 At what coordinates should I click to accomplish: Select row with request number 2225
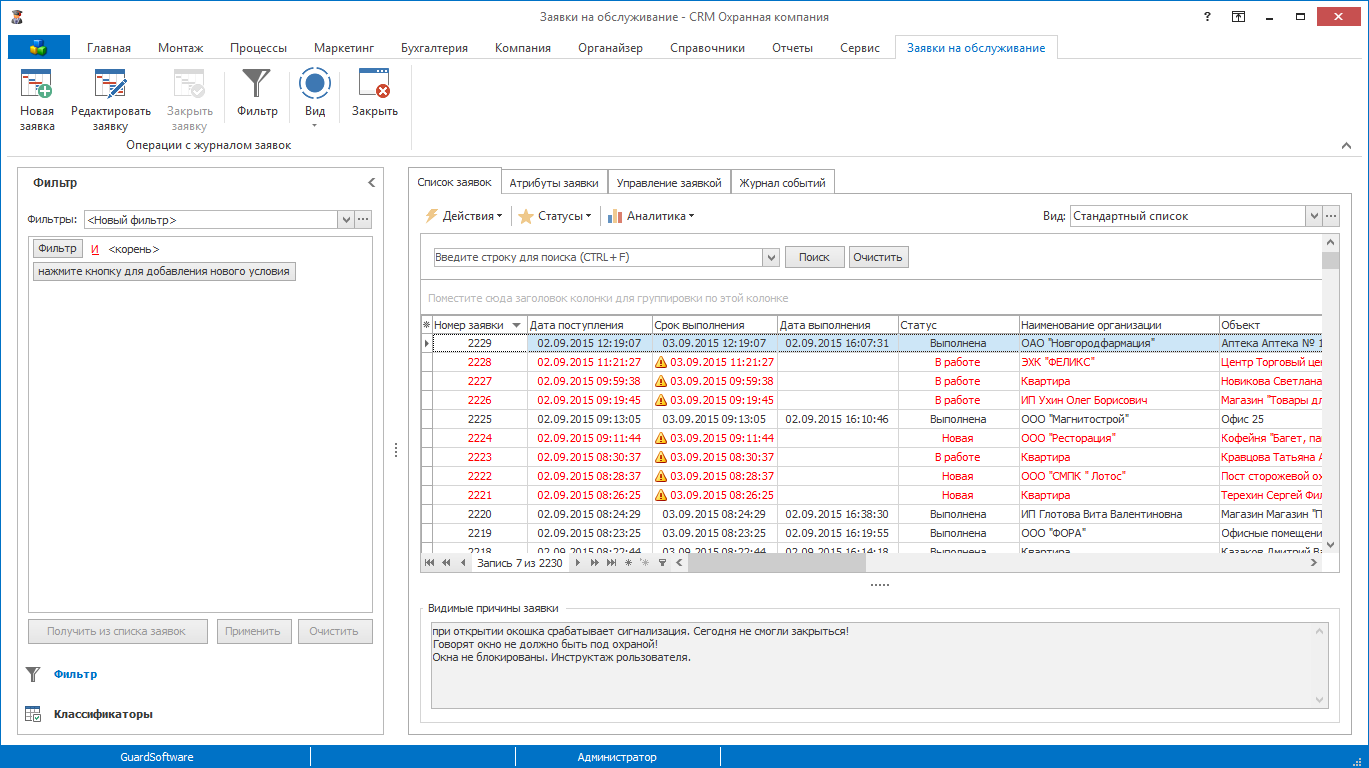[x=872, y=419]
